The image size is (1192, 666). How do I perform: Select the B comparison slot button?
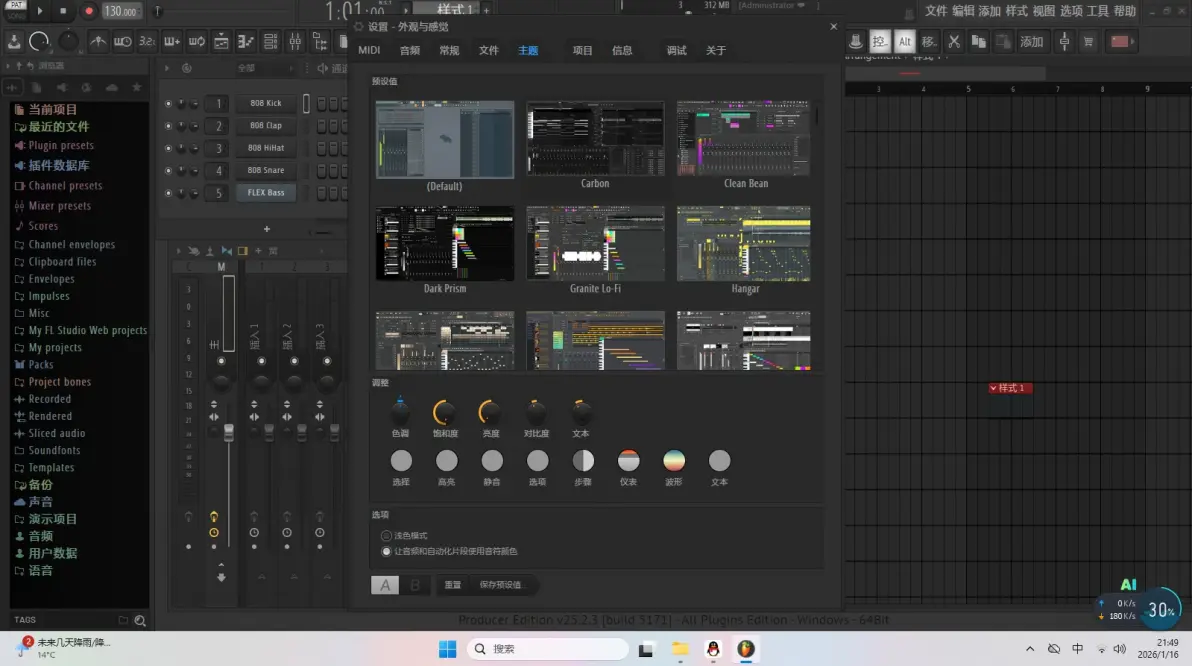coord(415,585)
